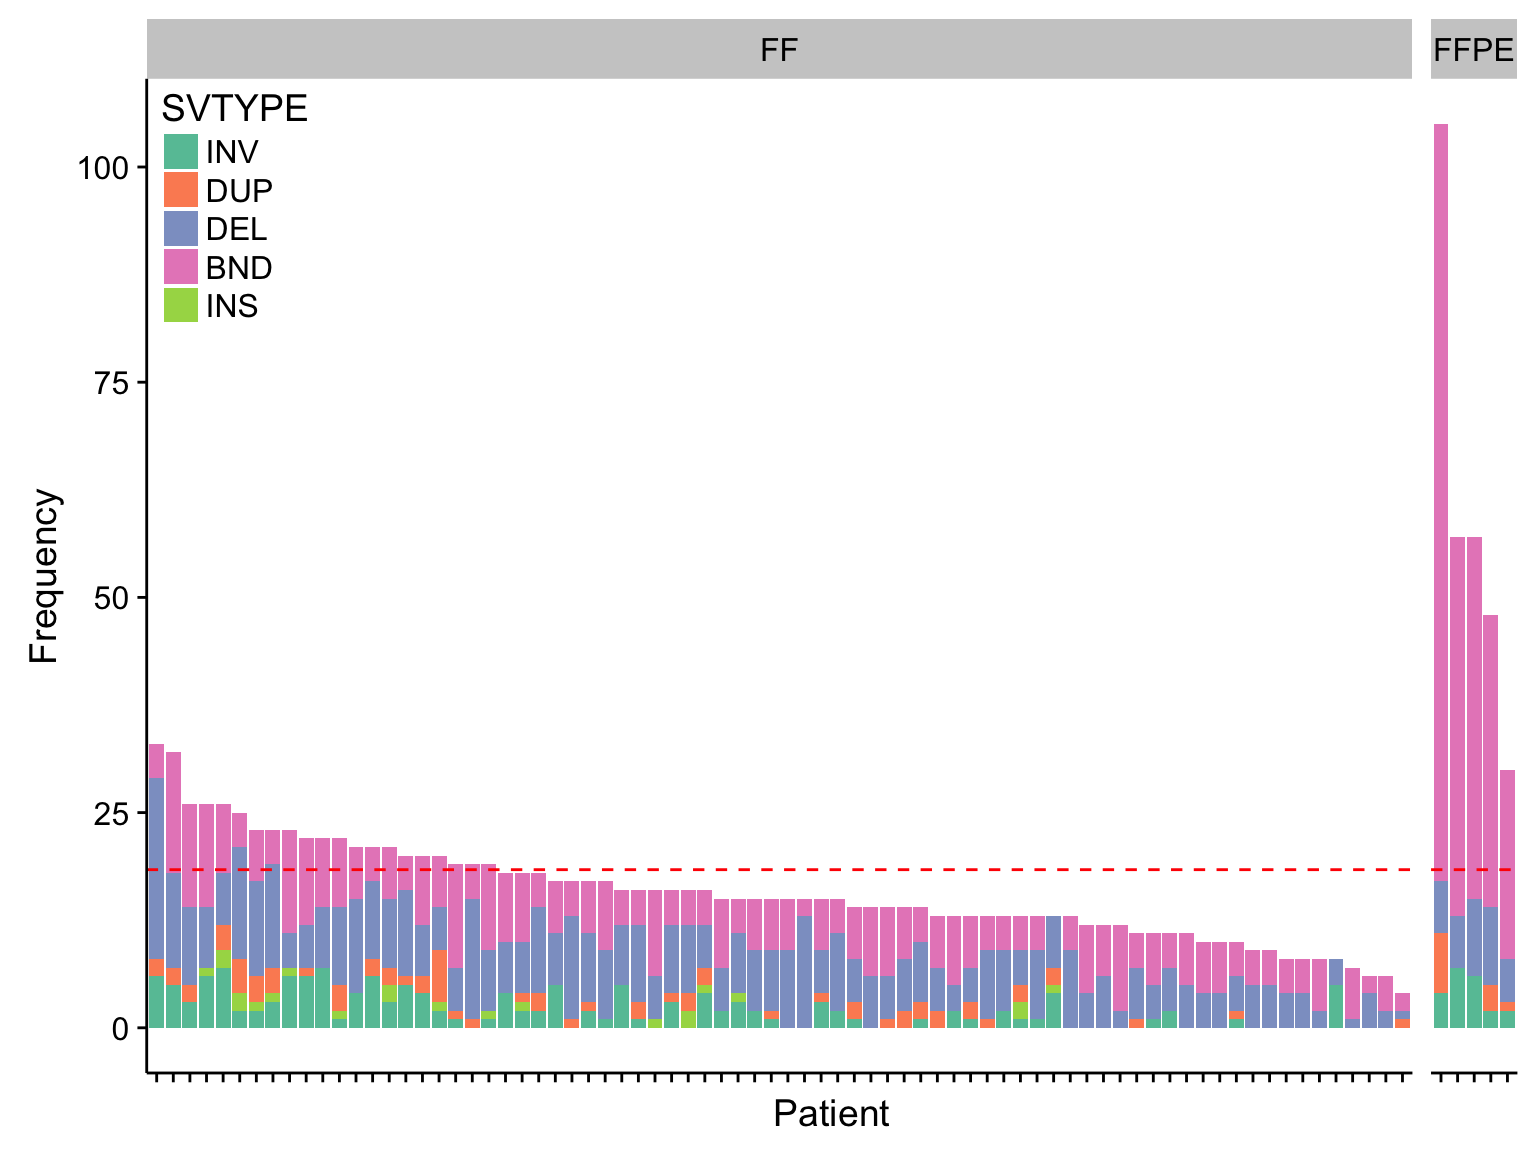Viewport: 1536px width, 1152px height.
Task: Click the INS light-green legend swatch
Action: click(181, 305)
